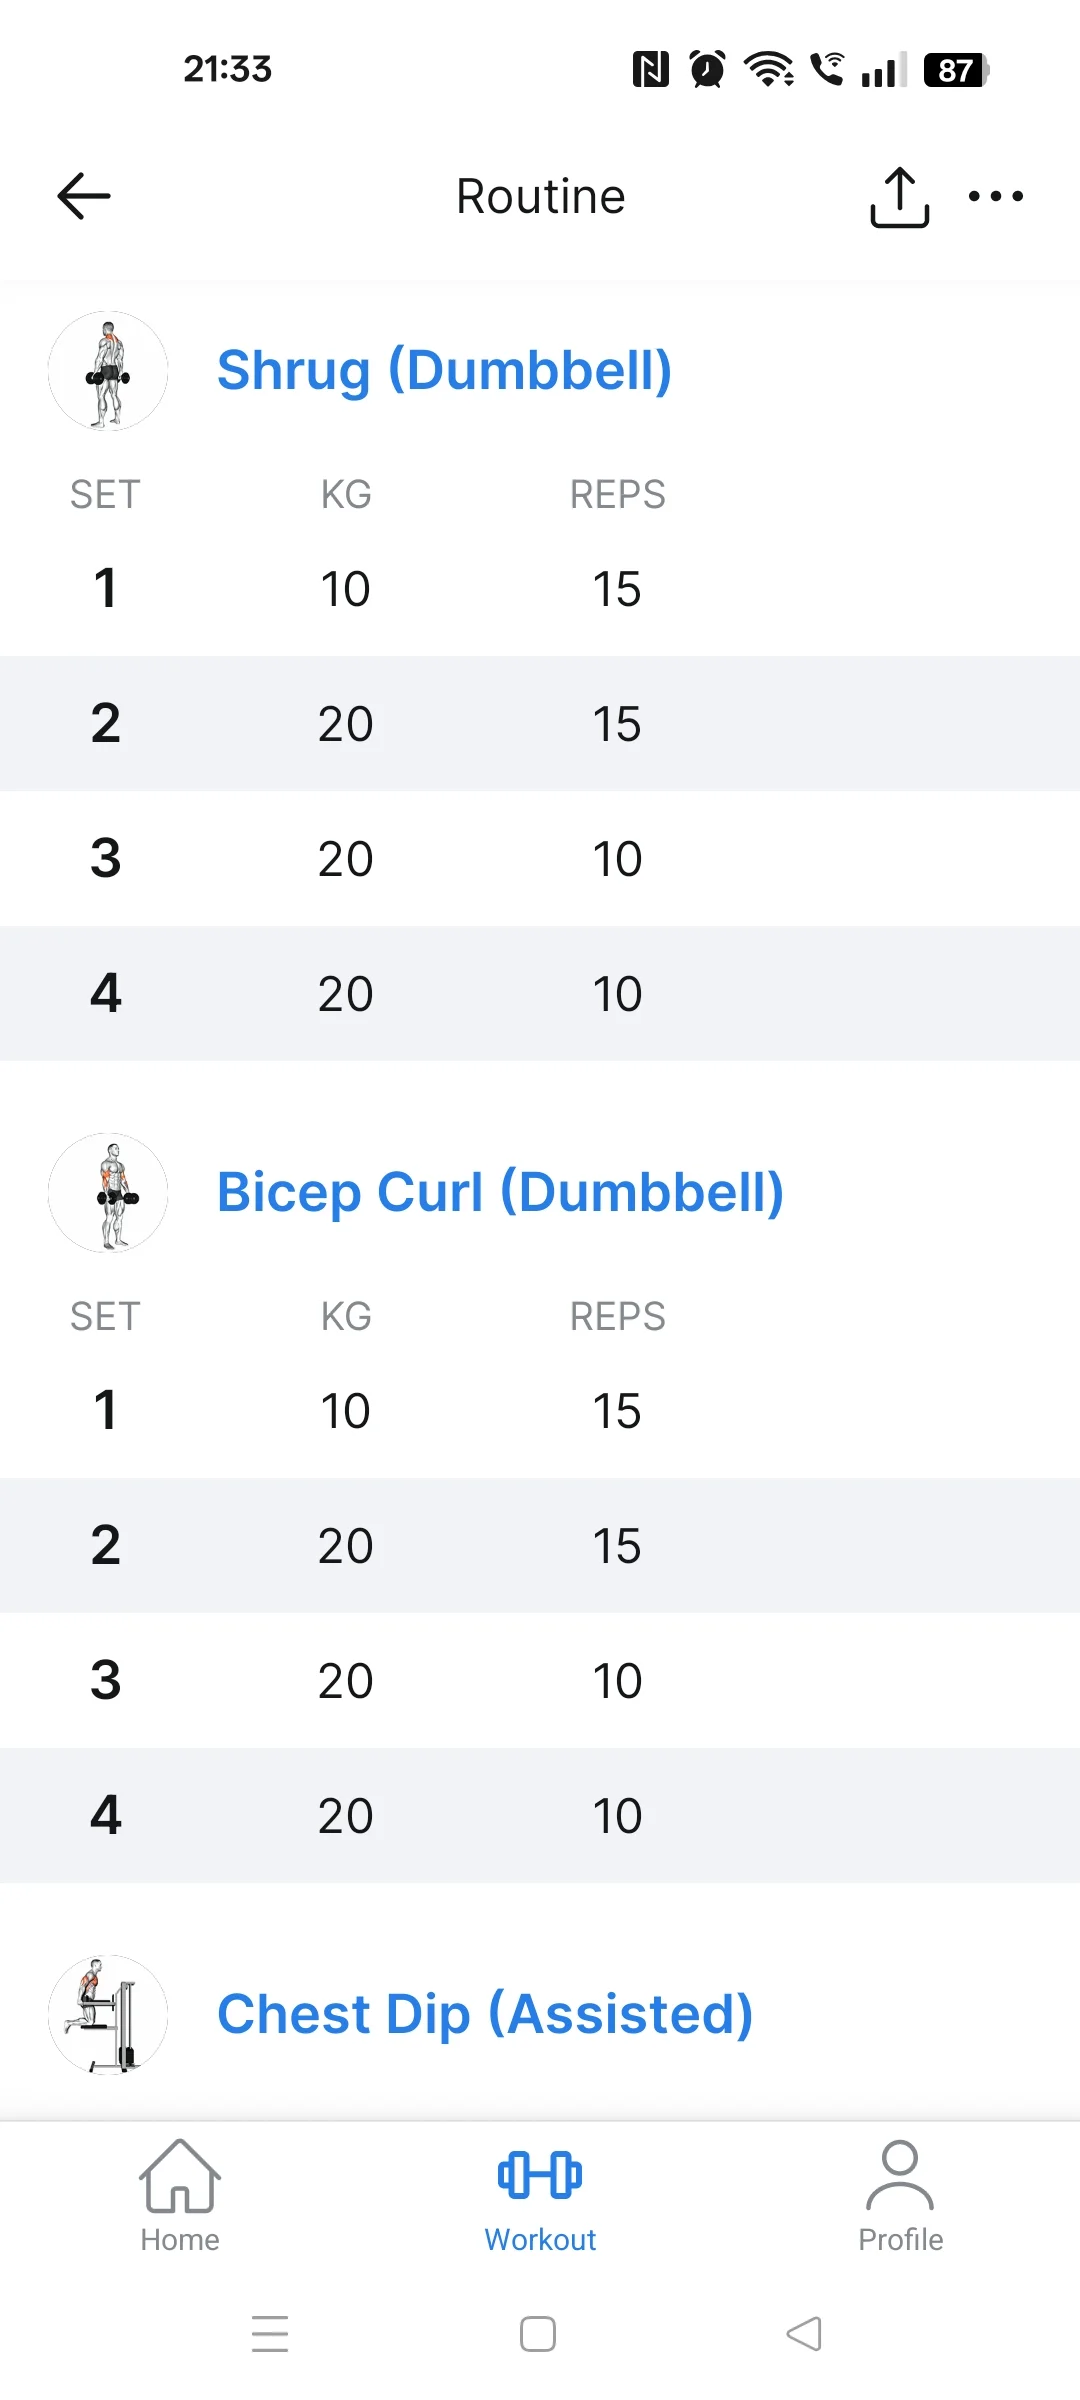
Task: Tap the Chest Dip exercise thumbnail
Action: [x=108, y=2015]
